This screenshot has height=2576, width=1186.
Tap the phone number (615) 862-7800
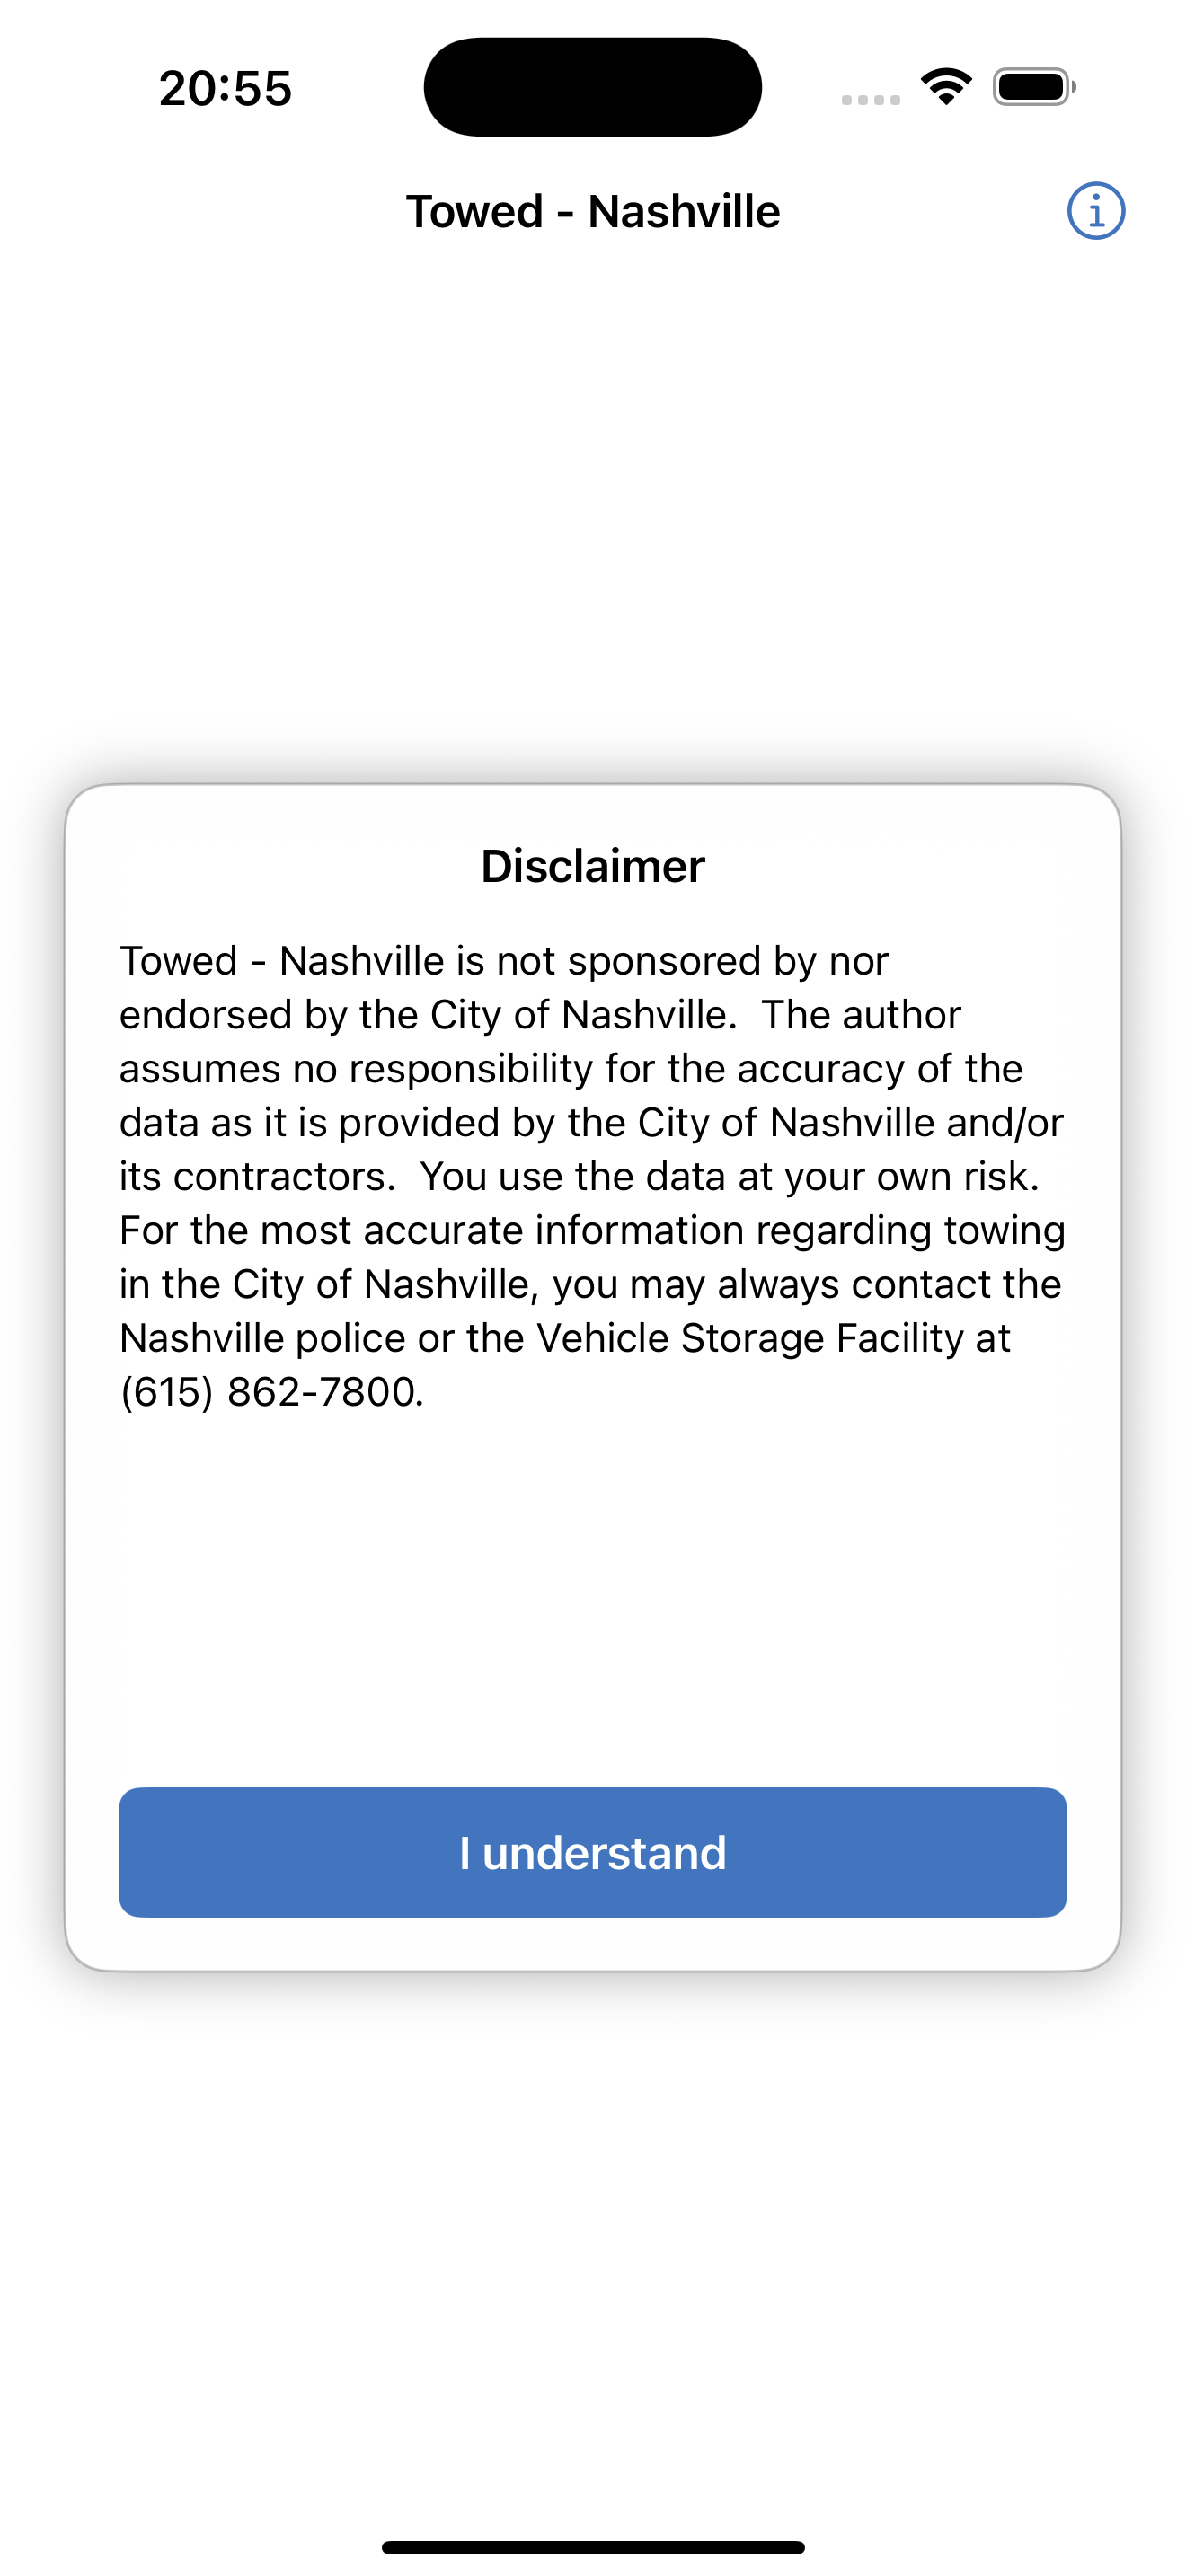click(271, 1392)
